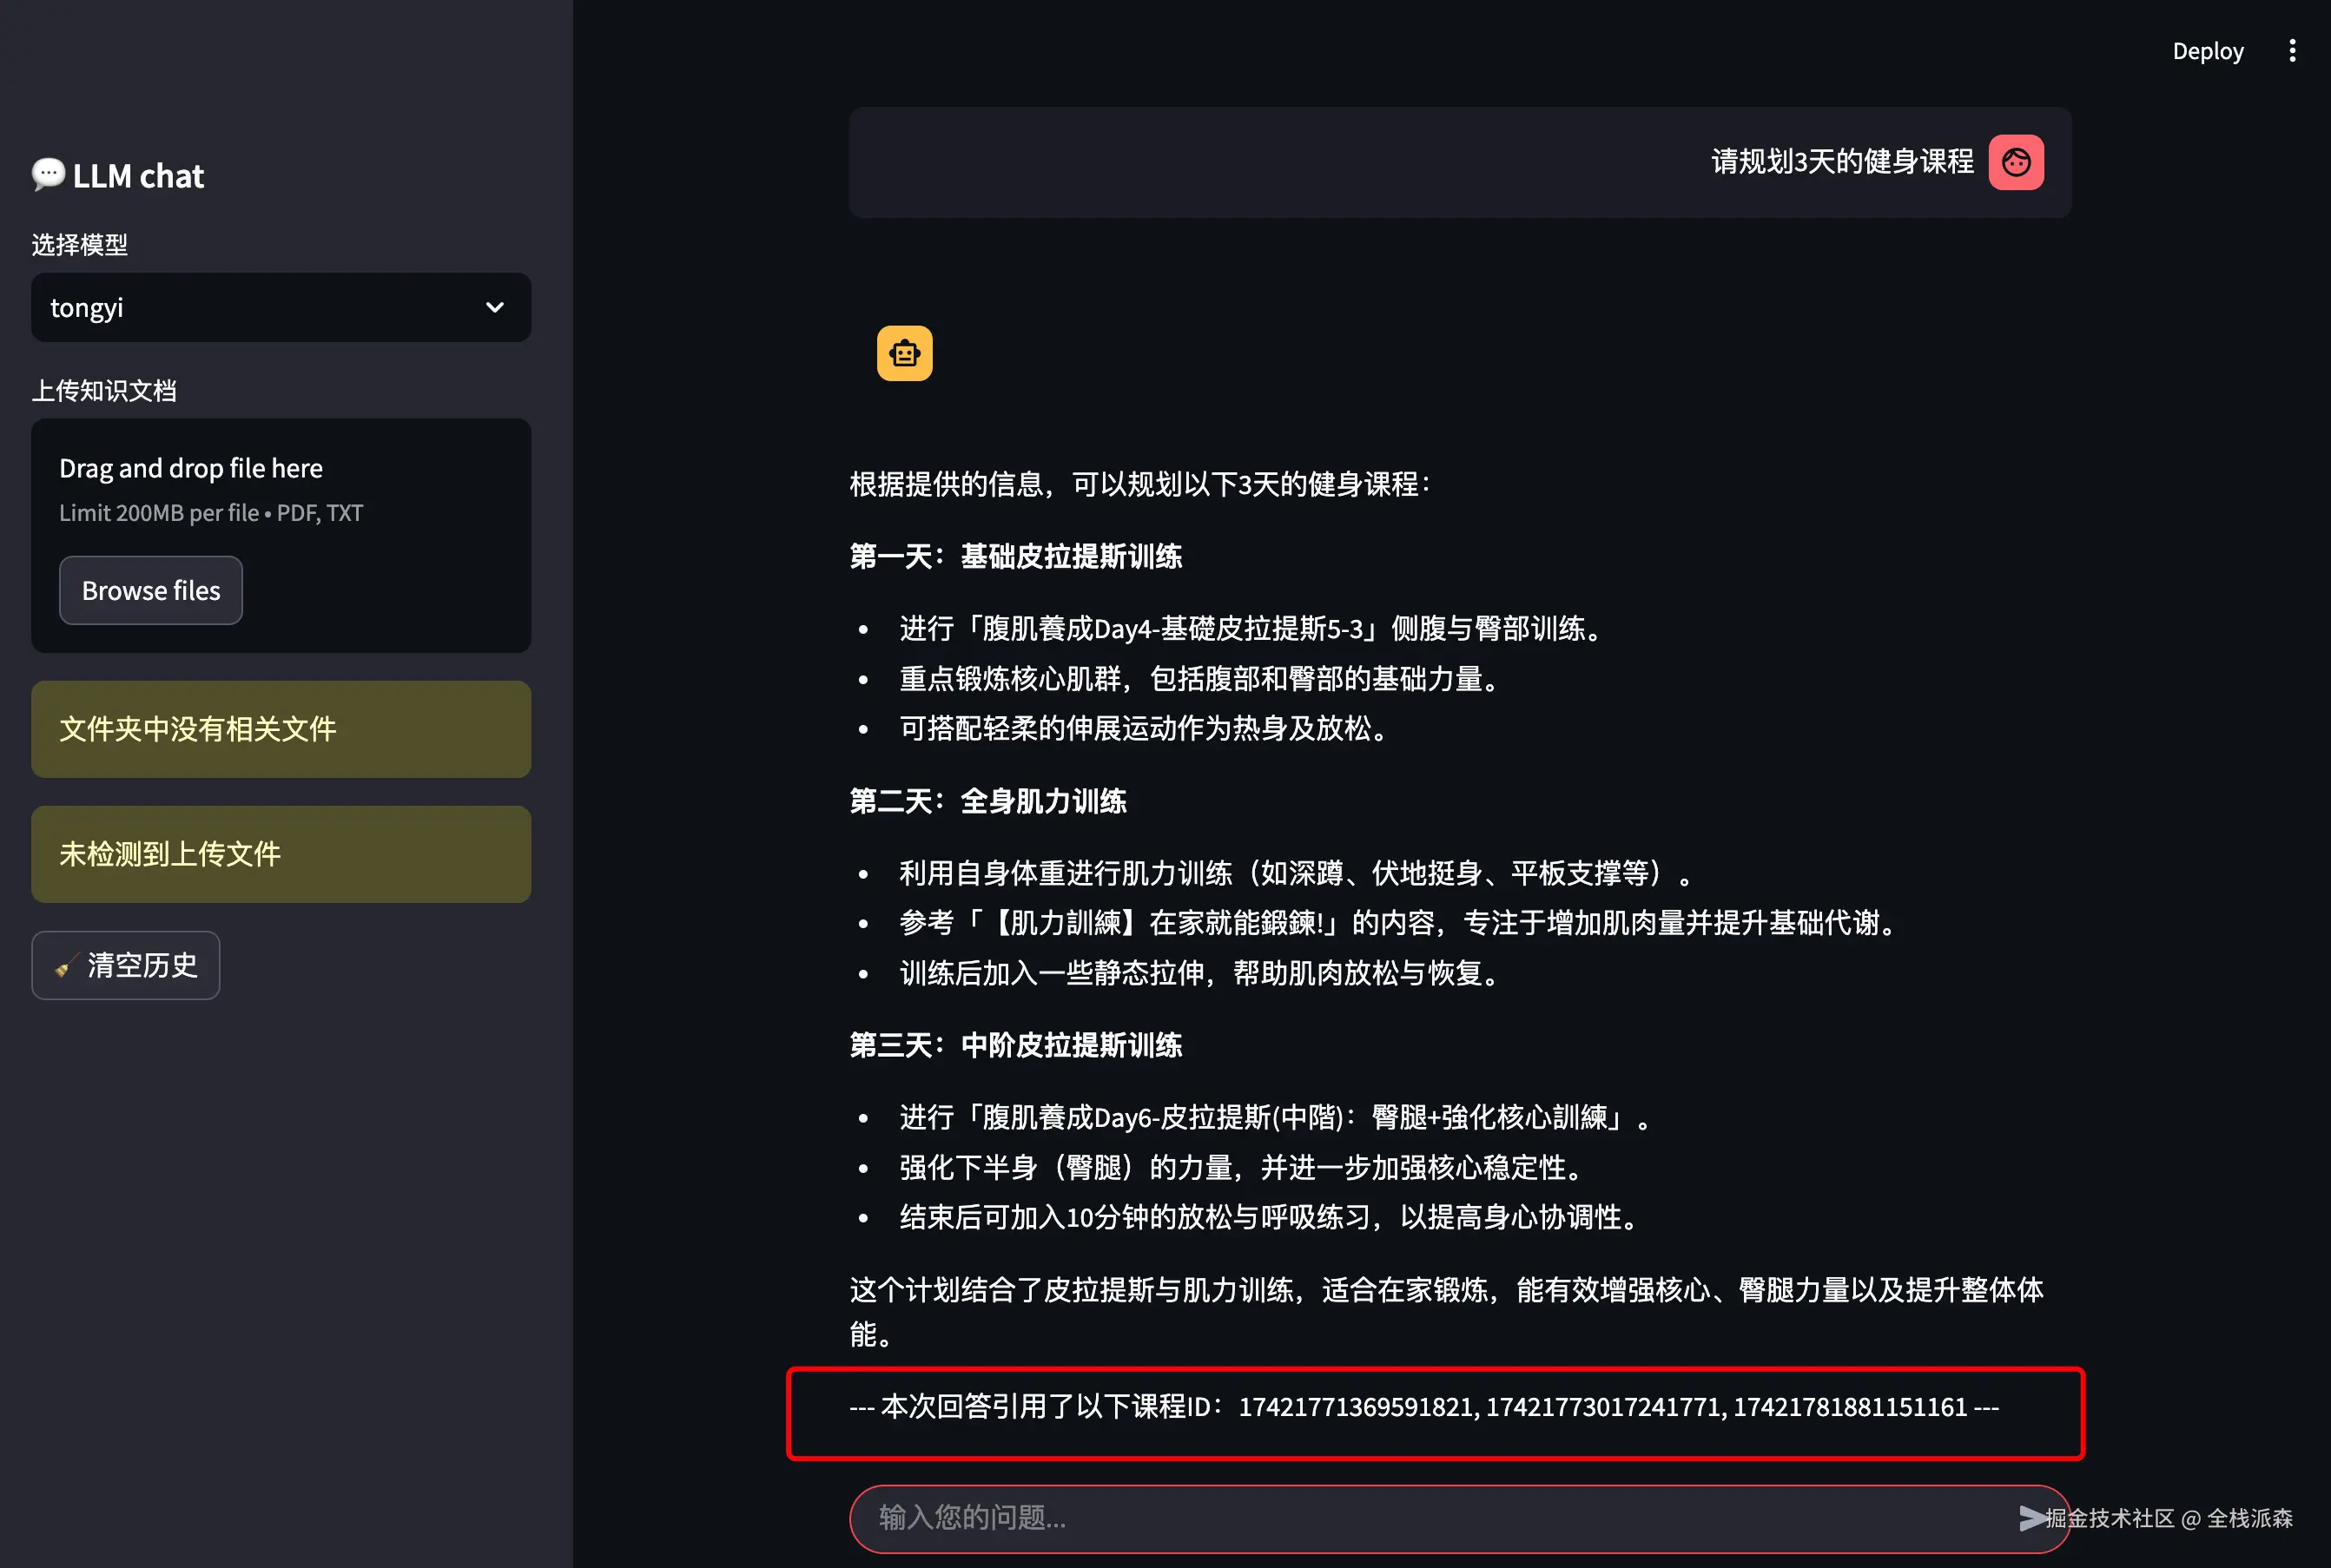
Task: Click the 选择模型 label above the selector
Action: (80, 245)
